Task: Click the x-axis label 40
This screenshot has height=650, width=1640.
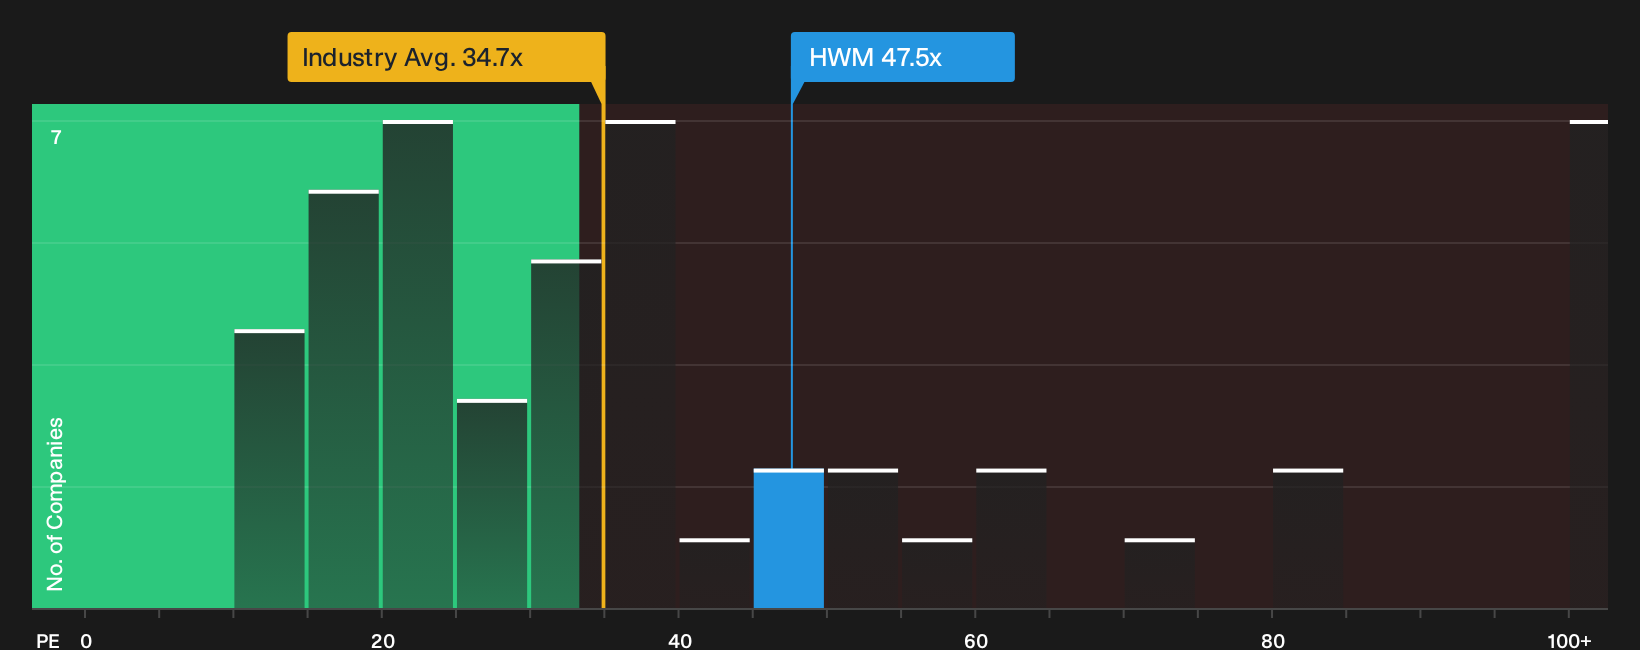Action: 680,641
